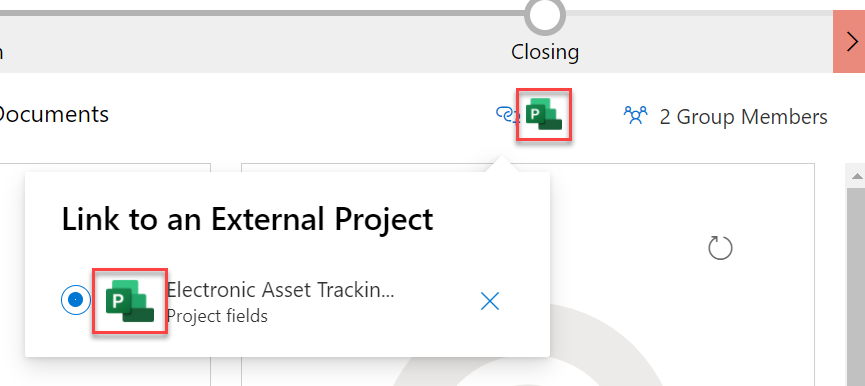This screenshot has height=386, width=865.
Task: Select the Electronic Asset Tracking radio button
Action: click(x=76, y=301)
